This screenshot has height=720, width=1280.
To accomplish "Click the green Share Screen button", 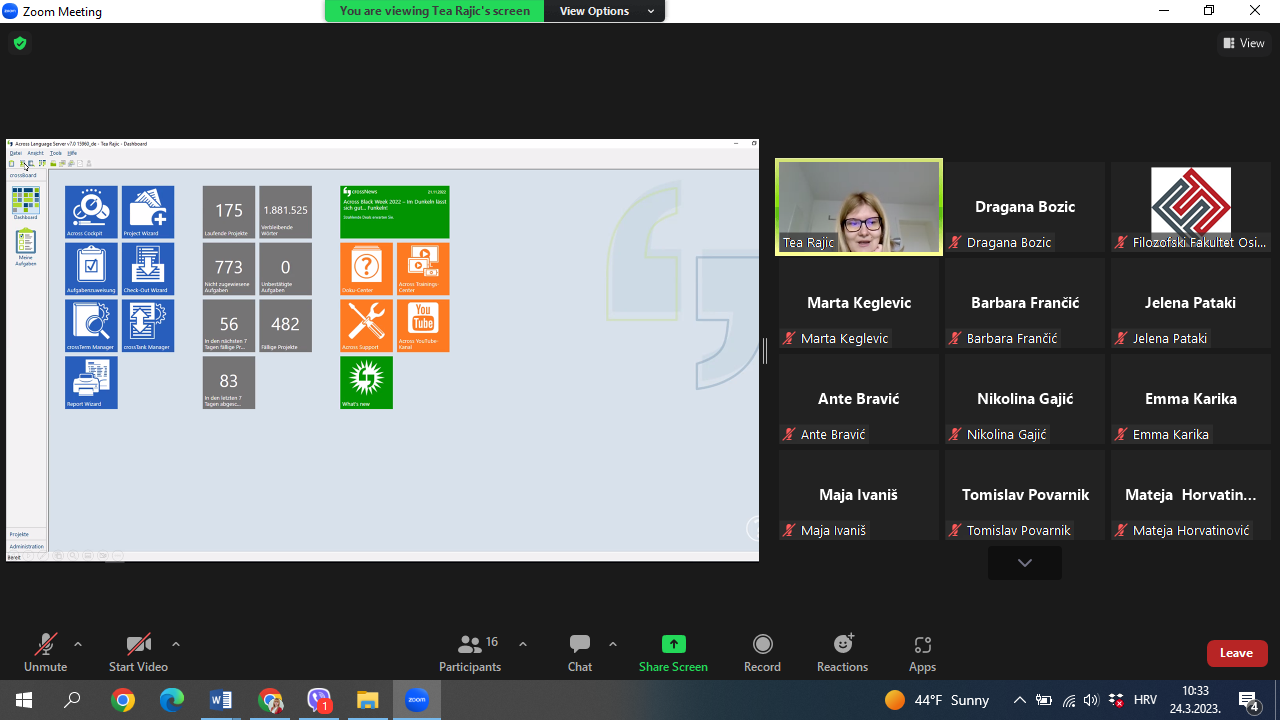I will [x=673, y=653].
